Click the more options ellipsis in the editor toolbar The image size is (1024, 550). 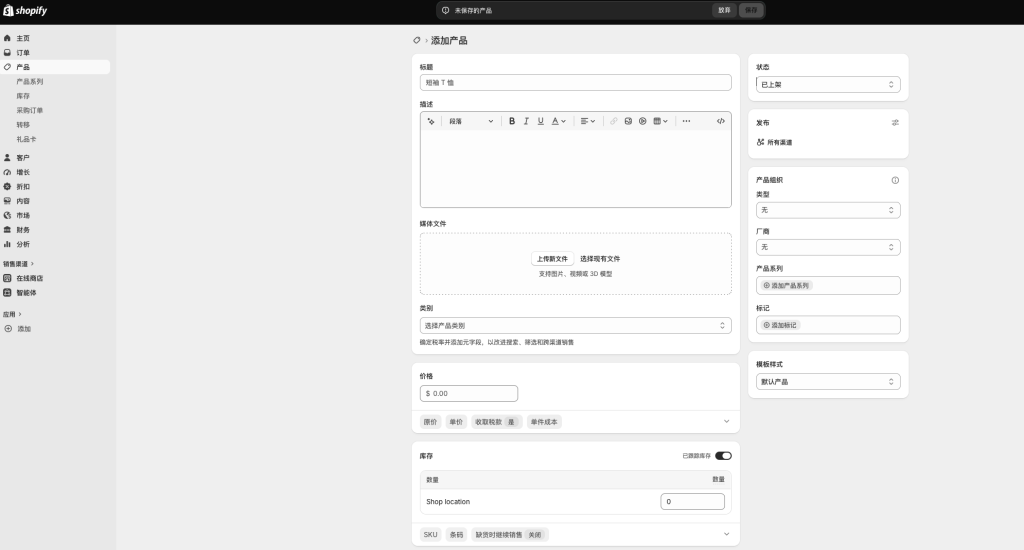(686, 121)
